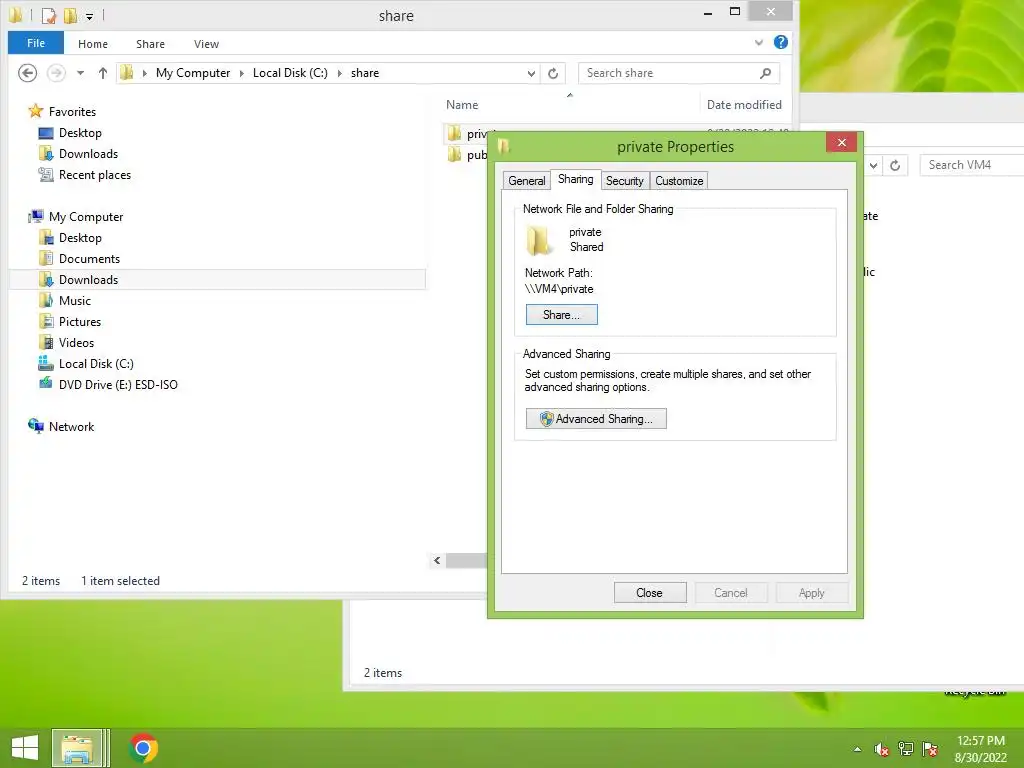Open the Home ribbon tab
This screenshot has width=1024, height=768.
93,44
